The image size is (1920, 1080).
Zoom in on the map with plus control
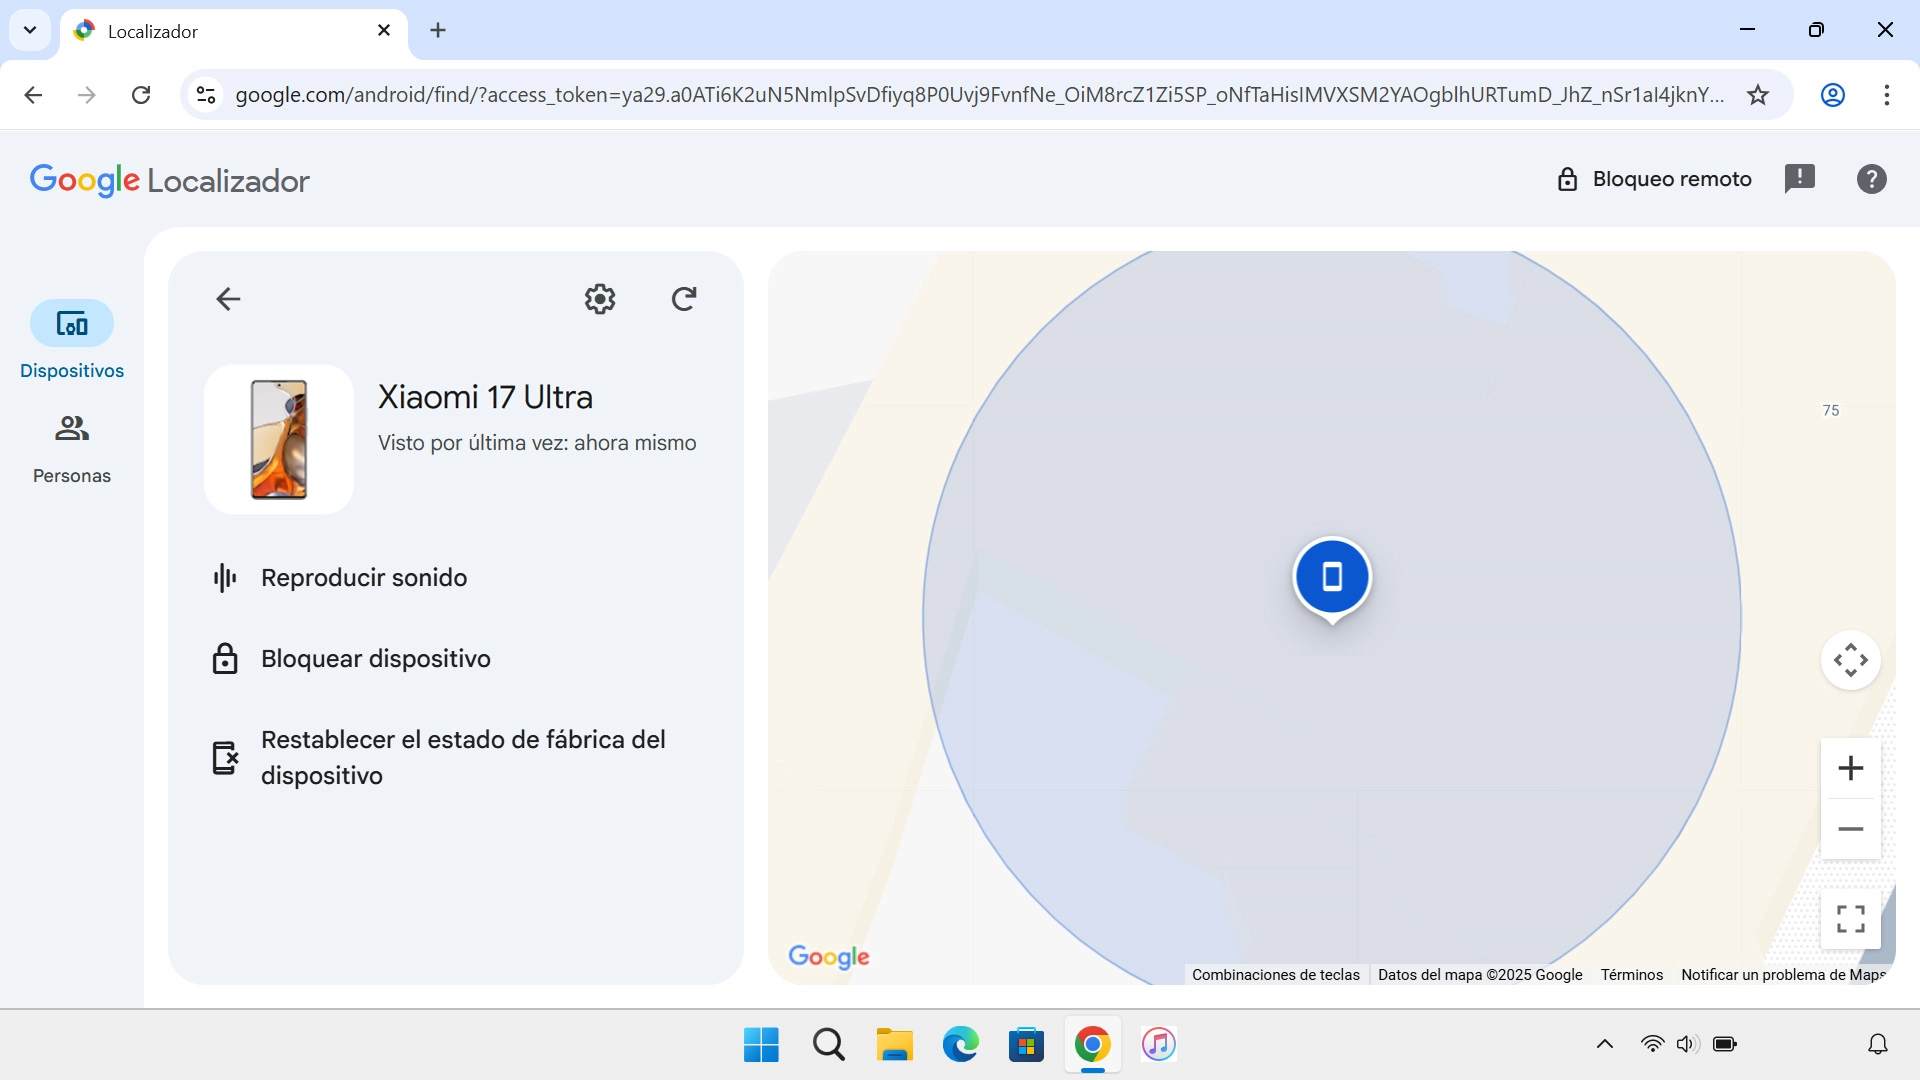coord(1850,768)
